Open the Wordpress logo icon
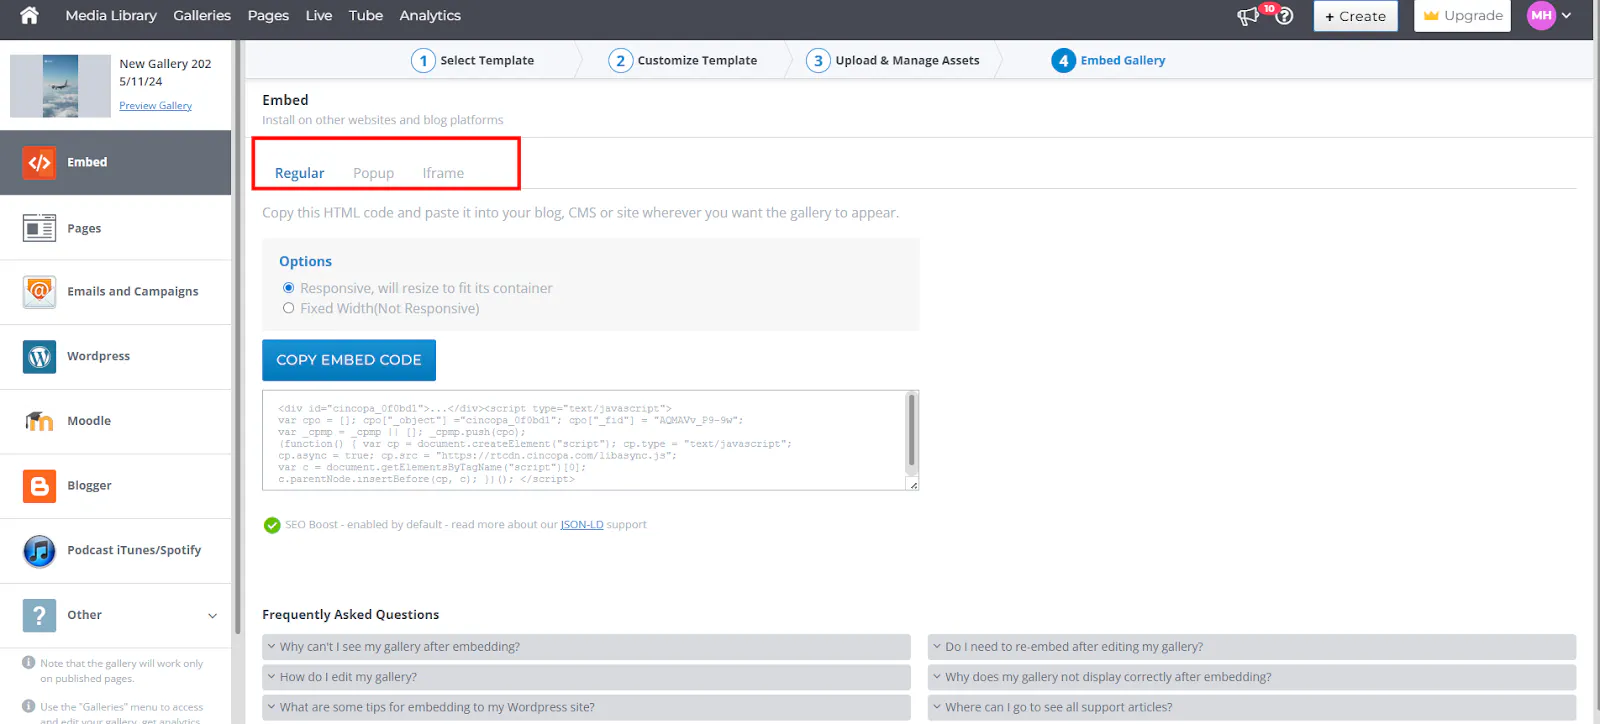Image resolution: width=1600 pixels, height=724 pixels. [39, 356]
